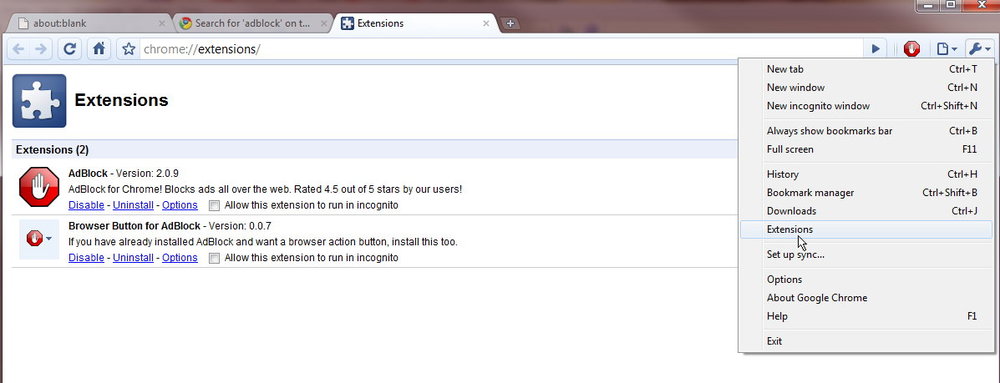This screenshot has width=1000, height=383.
Task: Click the Browser Button for AdBlock dropdown icon
Action: [x=39, y=239]
